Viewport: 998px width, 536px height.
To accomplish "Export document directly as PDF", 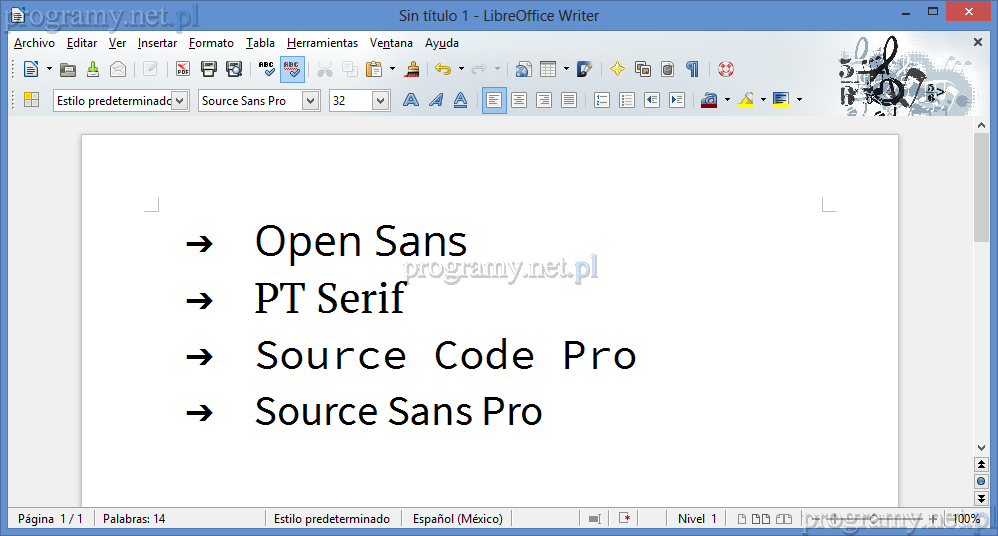I will point(183,69).
